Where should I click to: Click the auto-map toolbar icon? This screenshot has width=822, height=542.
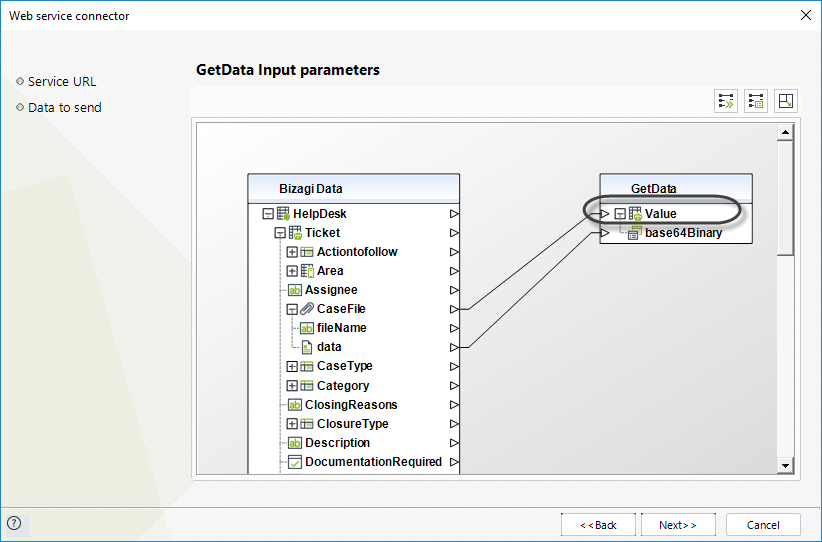tap(726, 101)
